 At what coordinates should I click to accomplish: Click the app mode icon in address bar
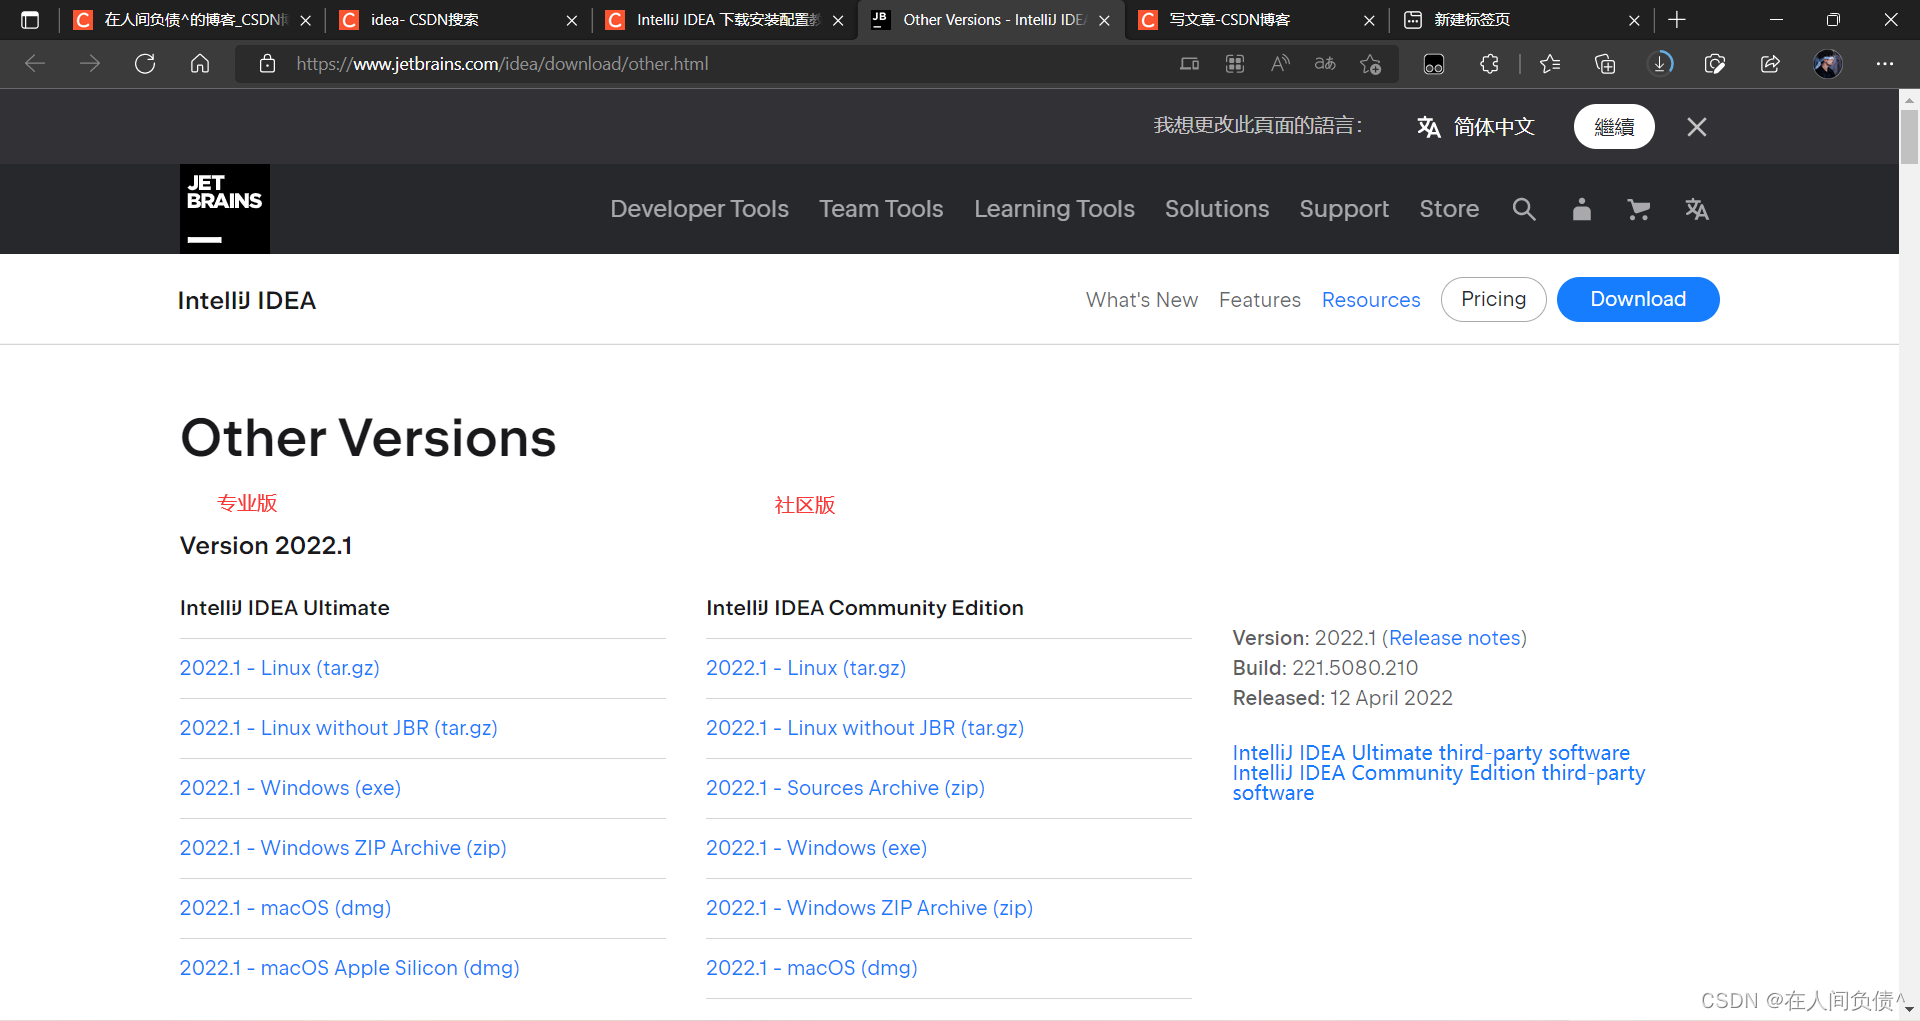click(1189, 64)
